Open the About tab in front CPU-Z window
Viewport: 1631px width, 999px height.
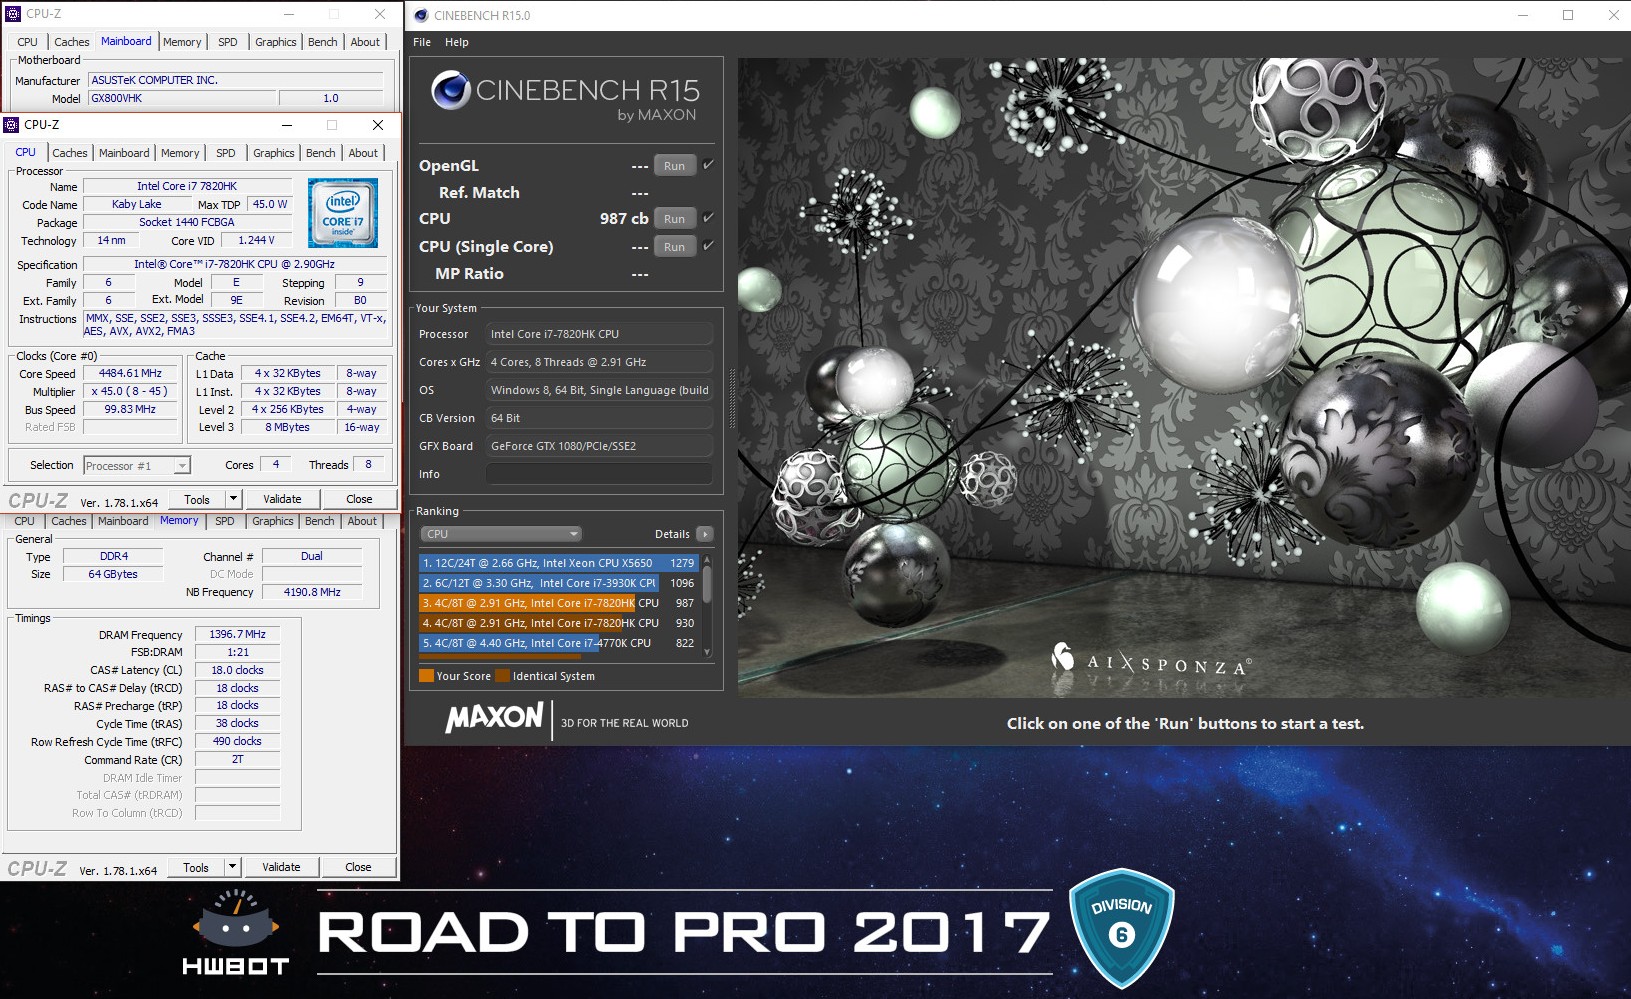click(x=363, y=153)
